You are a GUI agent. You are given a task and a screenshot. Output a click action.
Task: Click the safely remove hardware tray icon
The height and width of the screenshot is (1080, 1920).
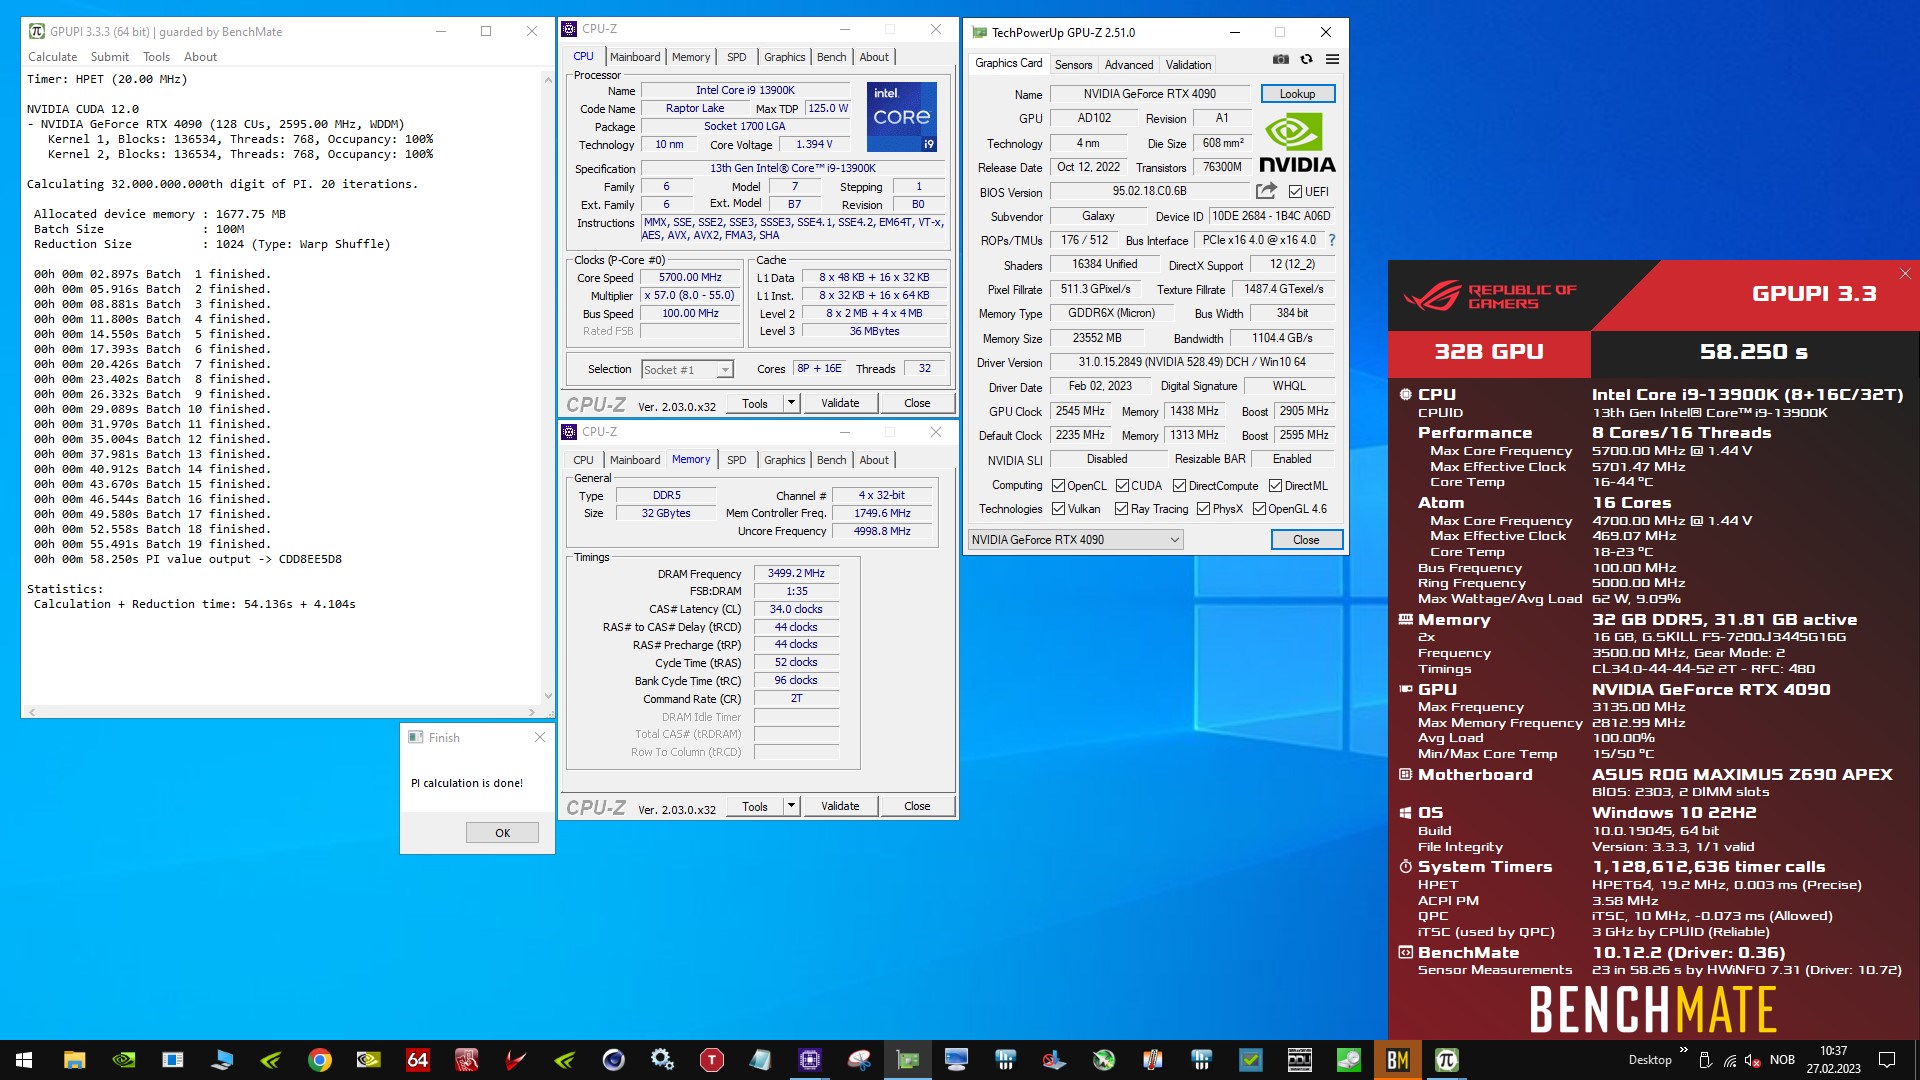(x=1705, y=1060)
